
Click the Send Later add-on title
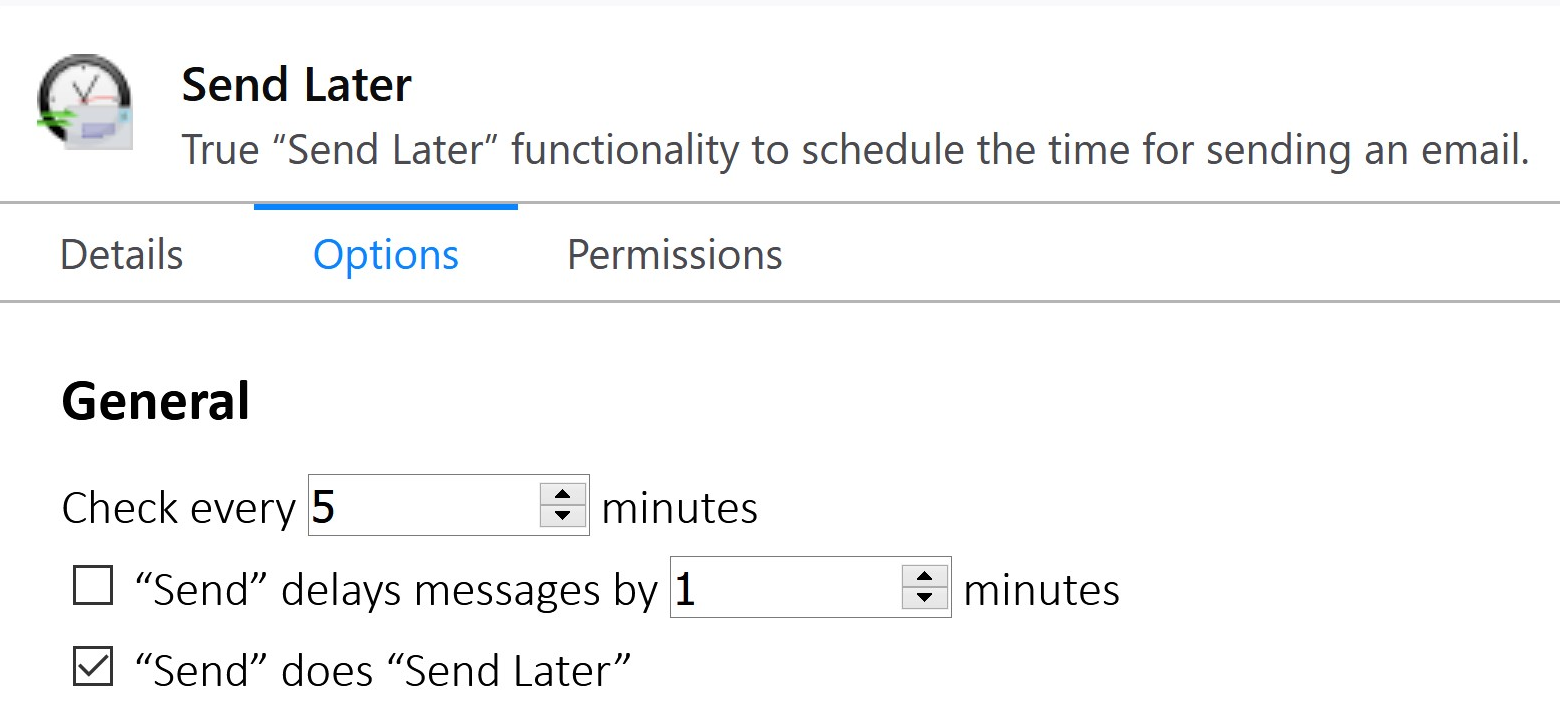tap(297, 85)
